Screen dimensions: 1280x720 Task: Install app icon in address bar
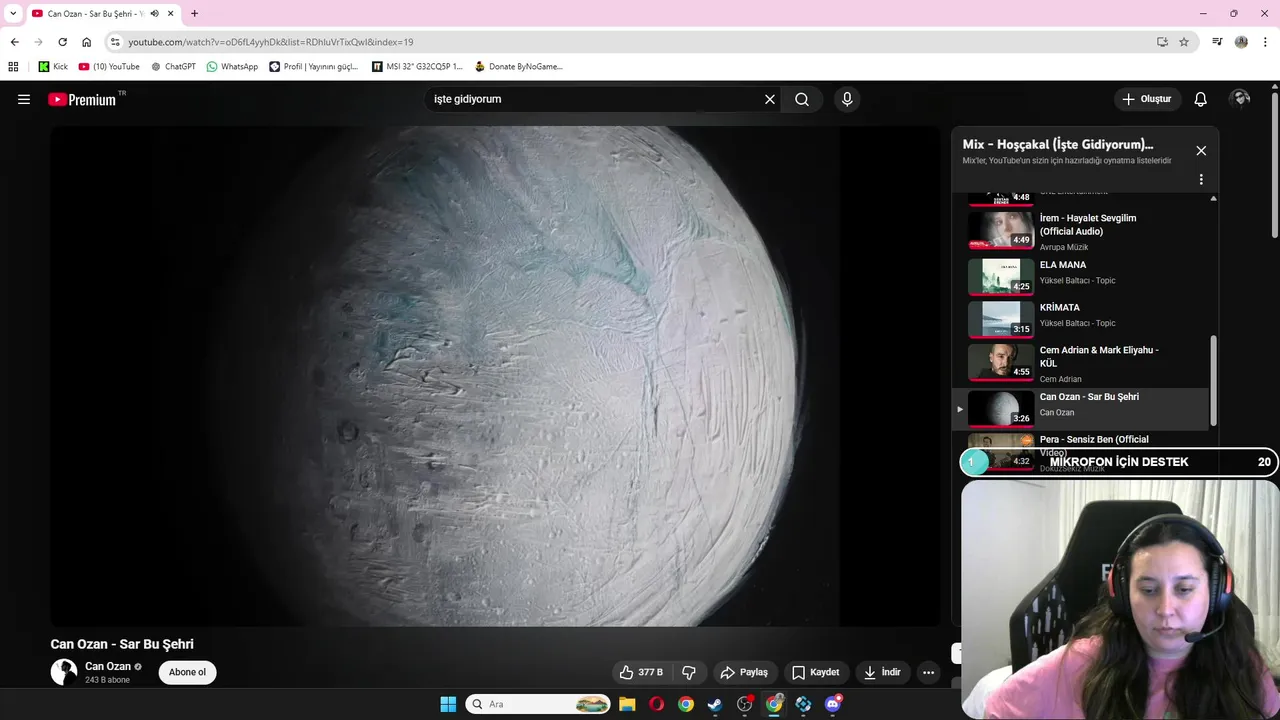1162,42
